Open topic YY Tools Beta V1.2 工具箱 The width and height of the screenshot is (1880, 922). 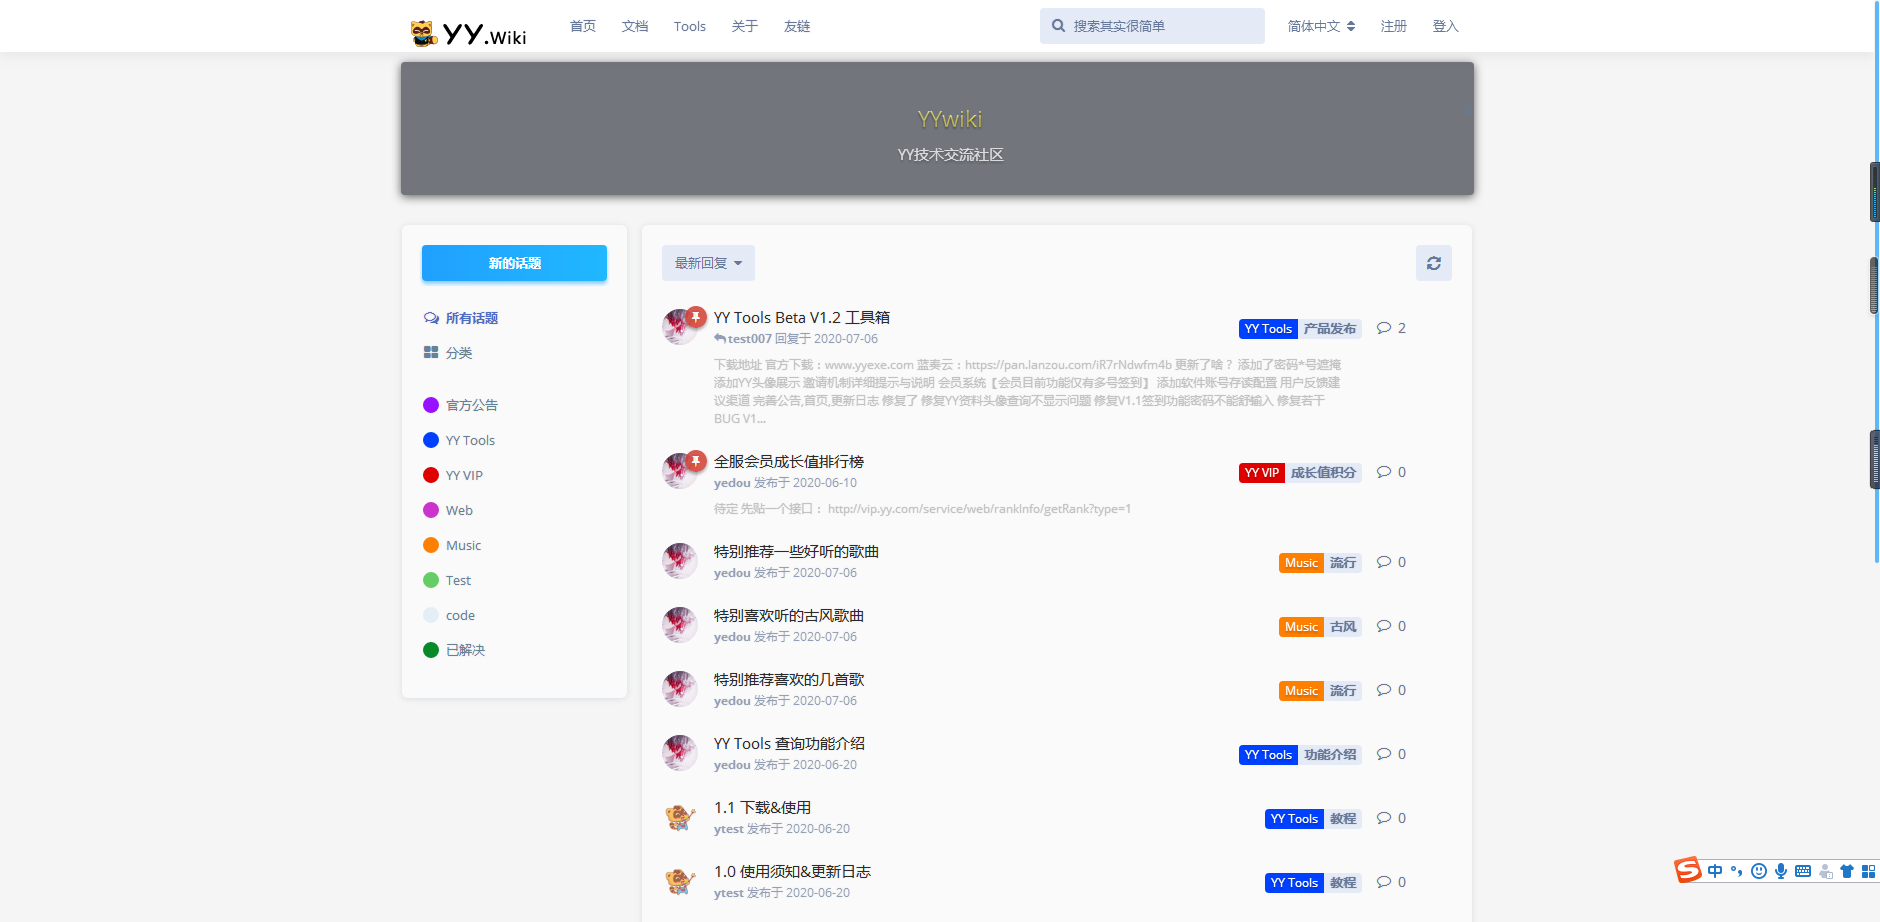pyautogui.click(x=802, y=317)
